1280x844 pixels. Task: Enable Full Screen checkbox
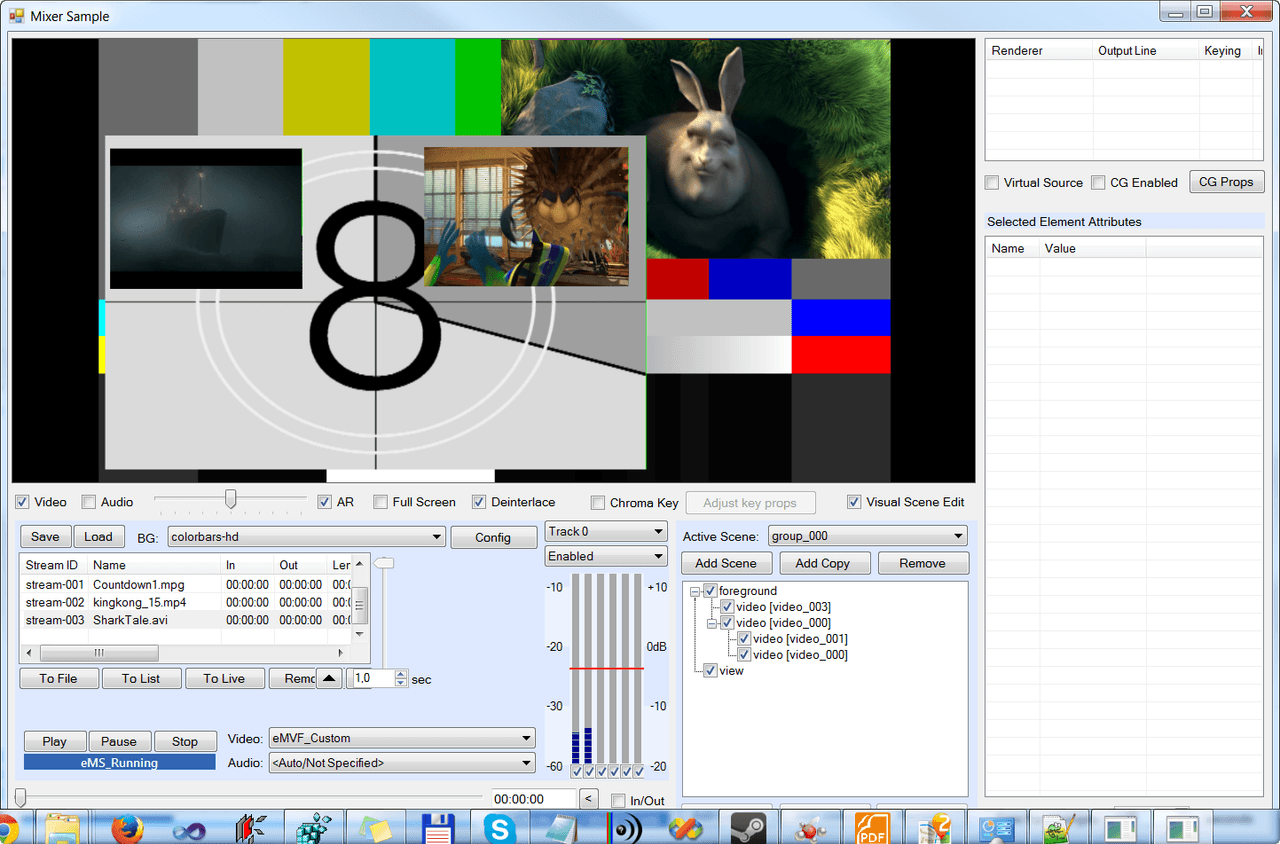tap(380, 502)
